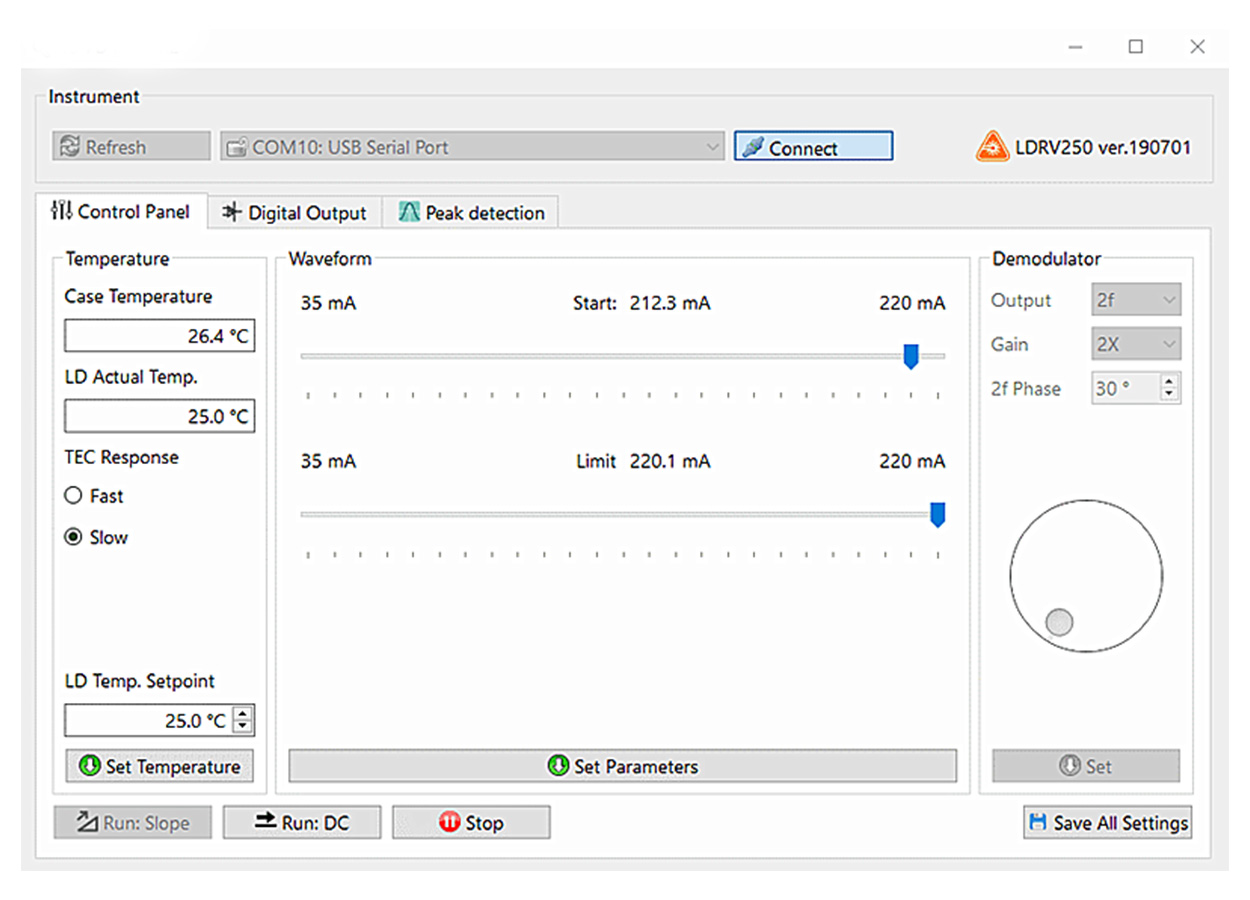Increase LD Temp. Setpoint with up arrow

pos(244,713)
